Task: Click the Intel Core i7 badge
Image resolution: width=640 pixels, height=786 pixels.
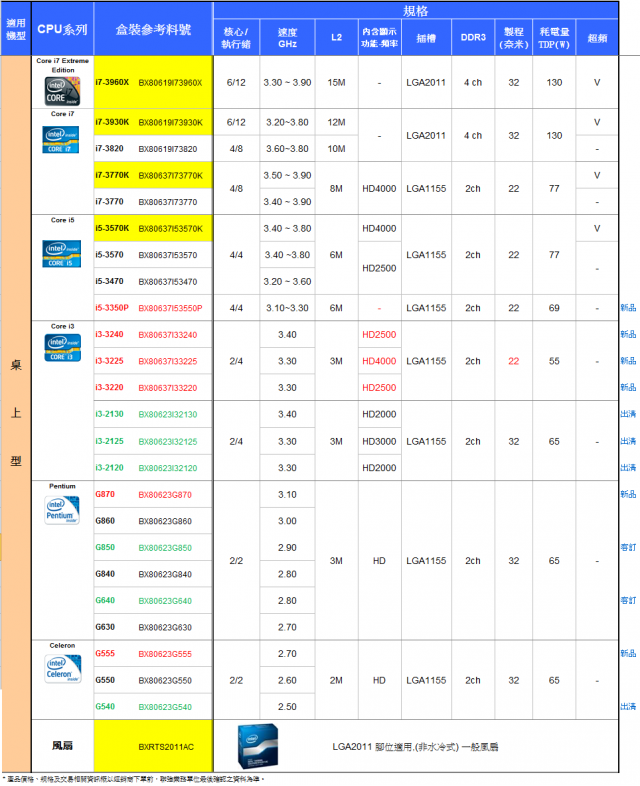Action: point(61,140)
